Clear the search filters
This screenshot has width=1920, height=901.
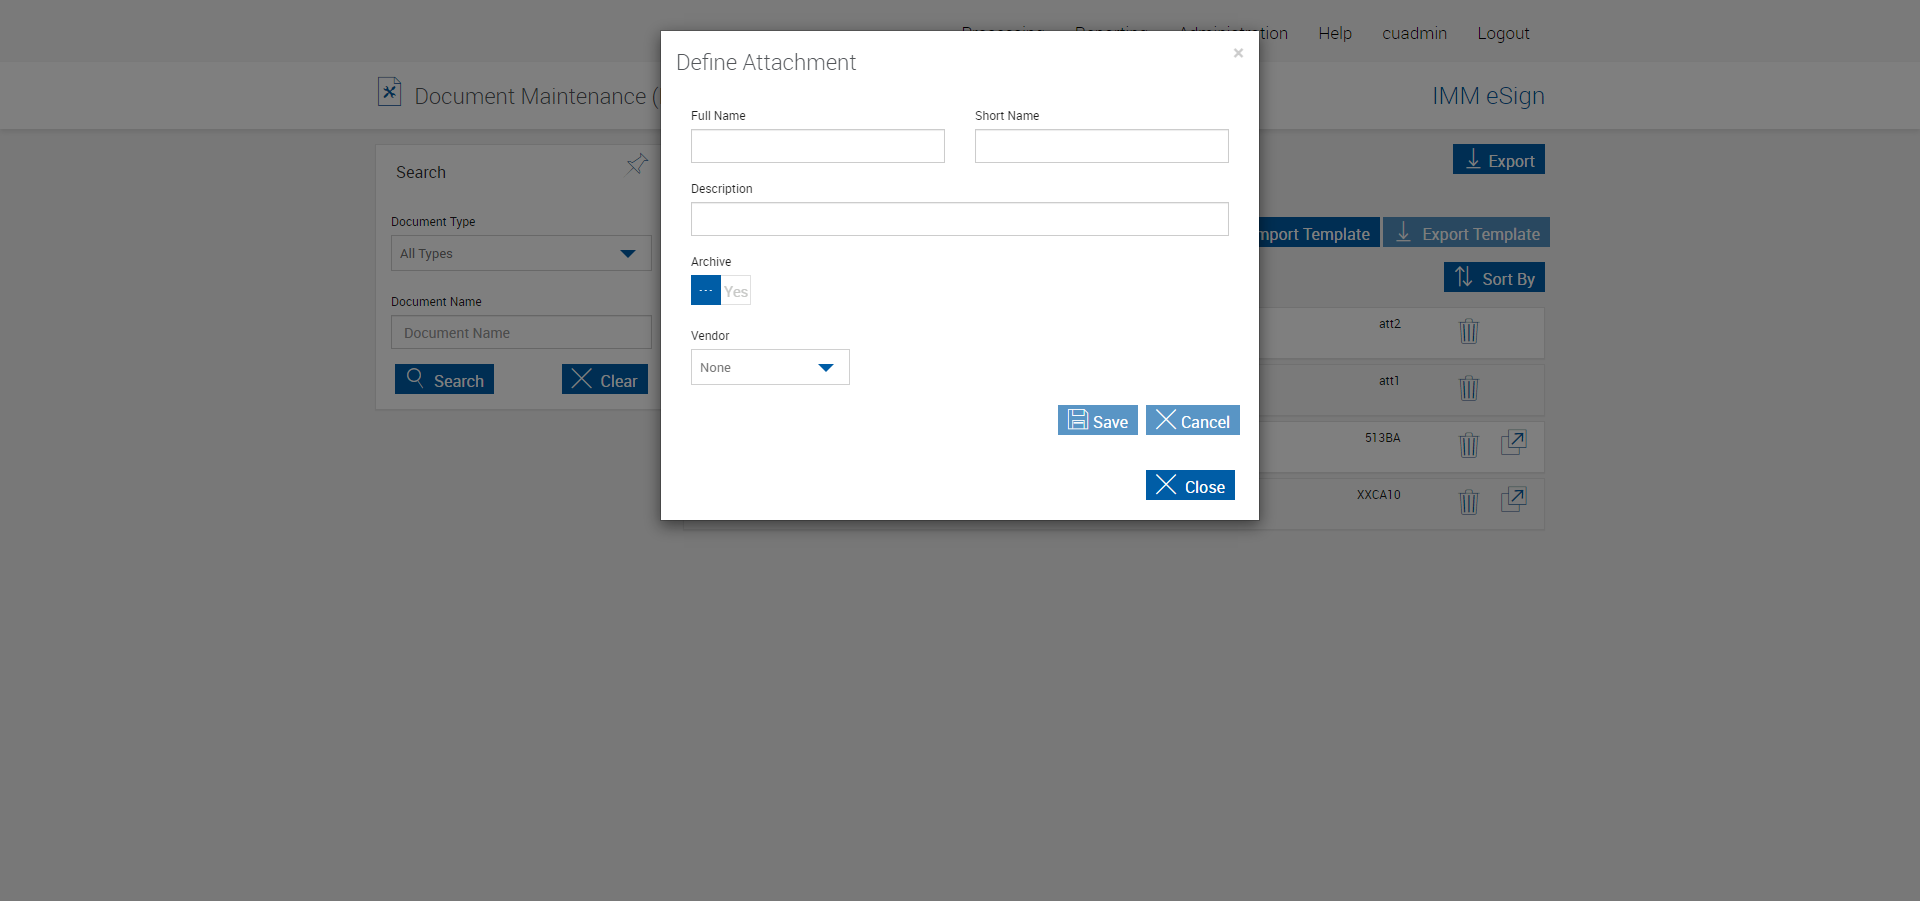[x=605, y=379]
